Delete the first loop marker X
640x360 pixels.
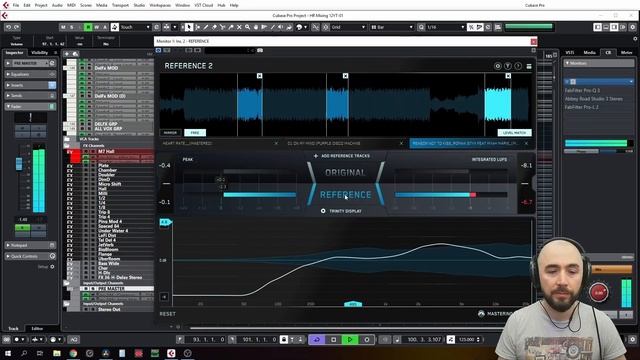click(x=259, y=76)
